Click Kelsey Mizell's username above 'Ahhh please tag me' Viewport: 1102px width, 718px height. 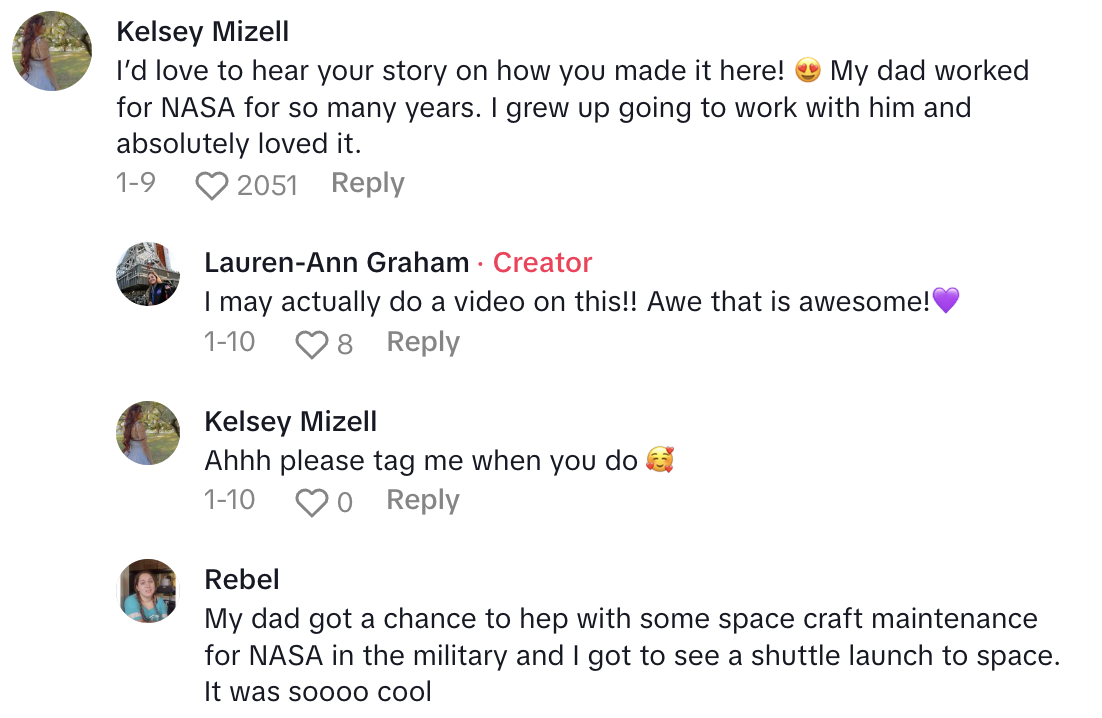pyautogui.click(x=290, y=422)
